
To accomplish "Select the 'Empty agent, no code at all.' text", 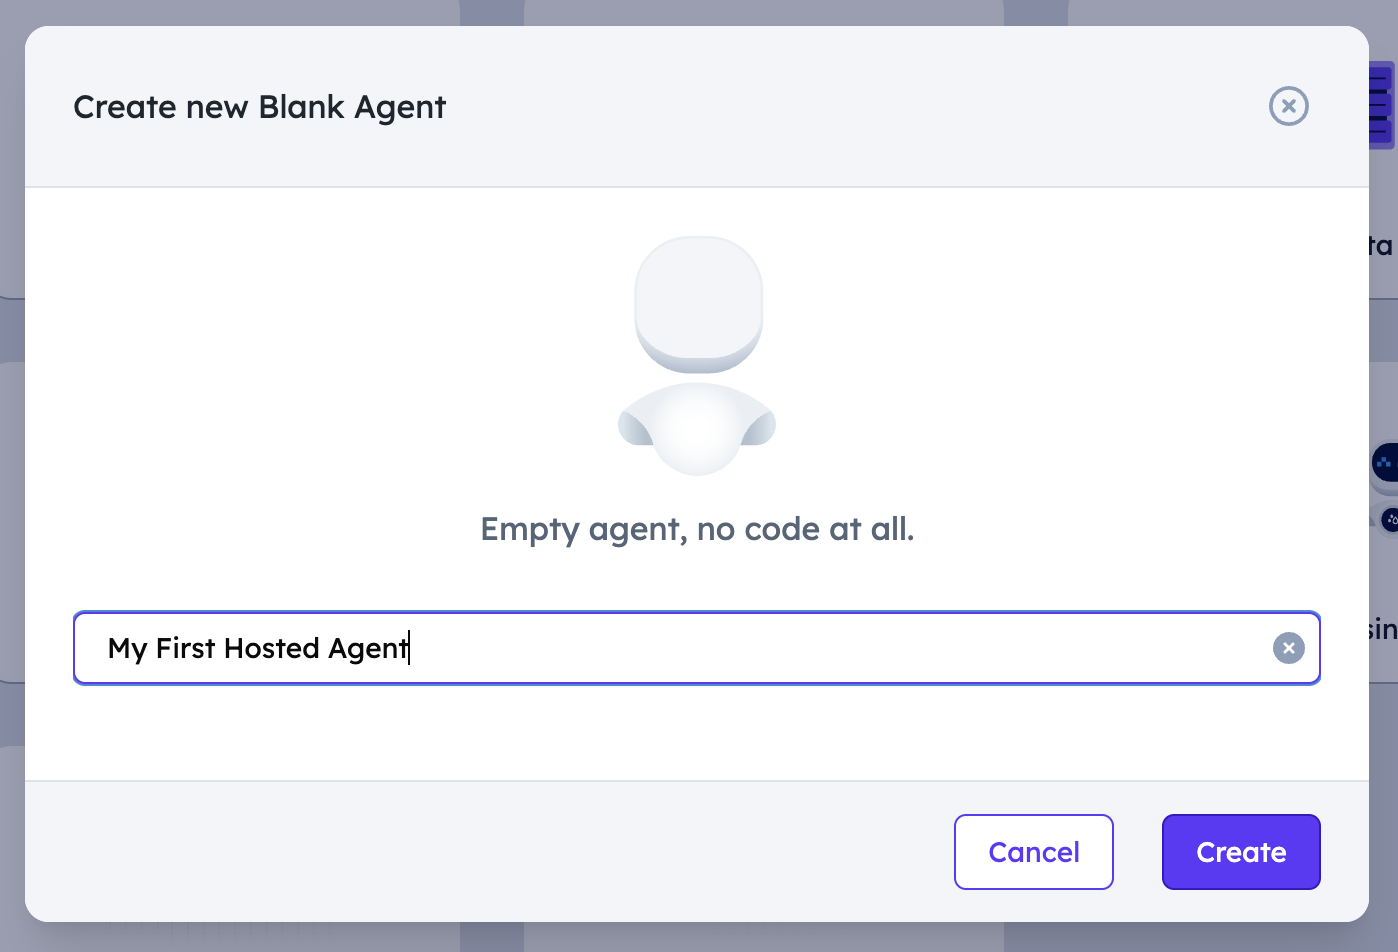I will click(x=697, y=529).
